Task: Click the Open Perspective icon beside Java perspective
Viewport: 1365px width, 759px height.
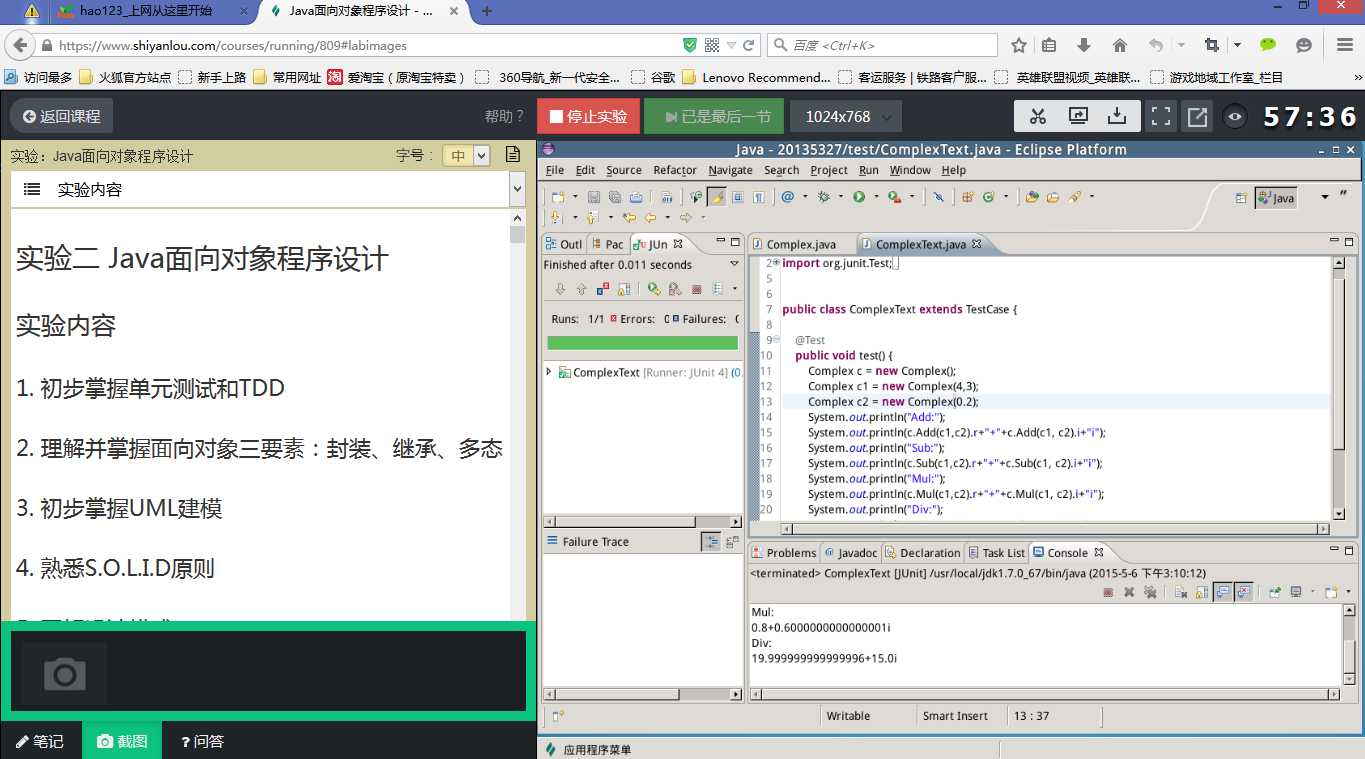Action: tap(1241, 197)
